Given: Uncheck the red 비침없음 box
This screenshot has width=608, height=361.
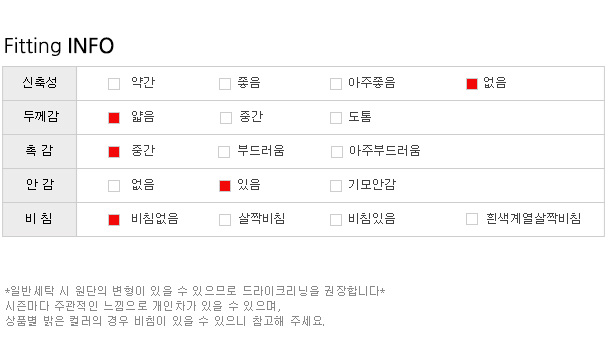Looking at the screenshot, I should pos(114,220).
